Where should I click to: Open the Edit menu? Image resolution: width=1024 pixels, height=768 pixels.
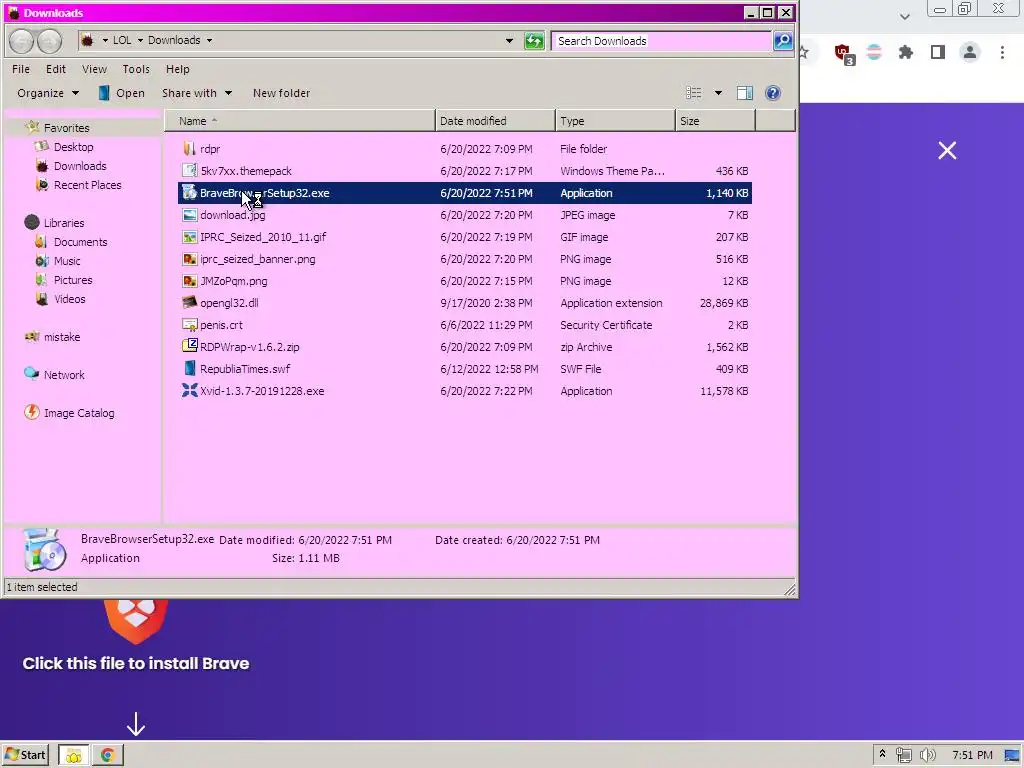pyautogui.click(x=56, y=69)
